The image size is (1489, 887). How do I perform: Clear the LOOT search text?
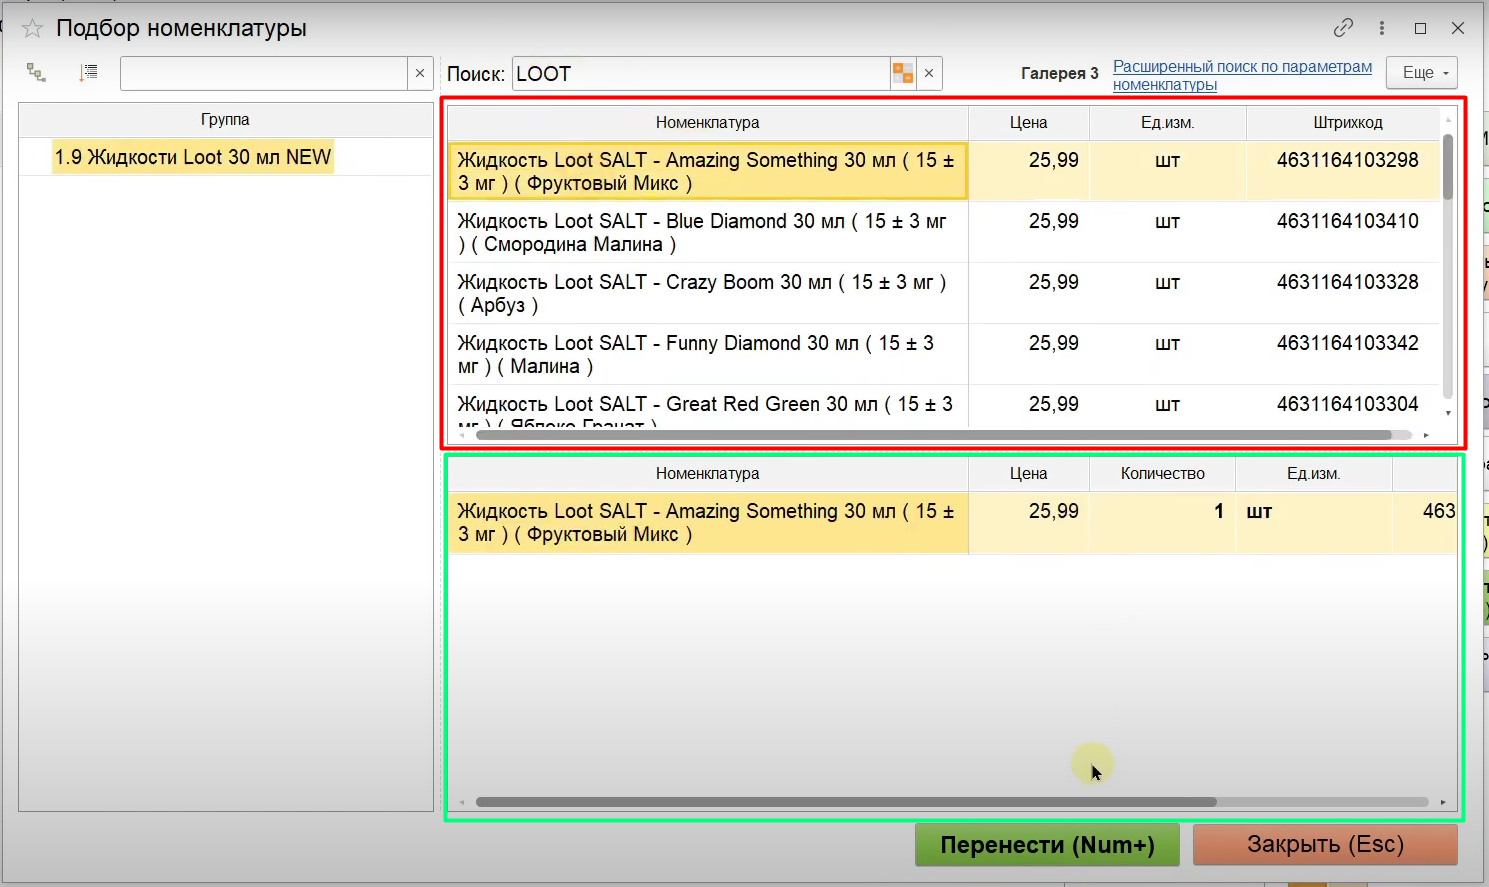(929, 73)
